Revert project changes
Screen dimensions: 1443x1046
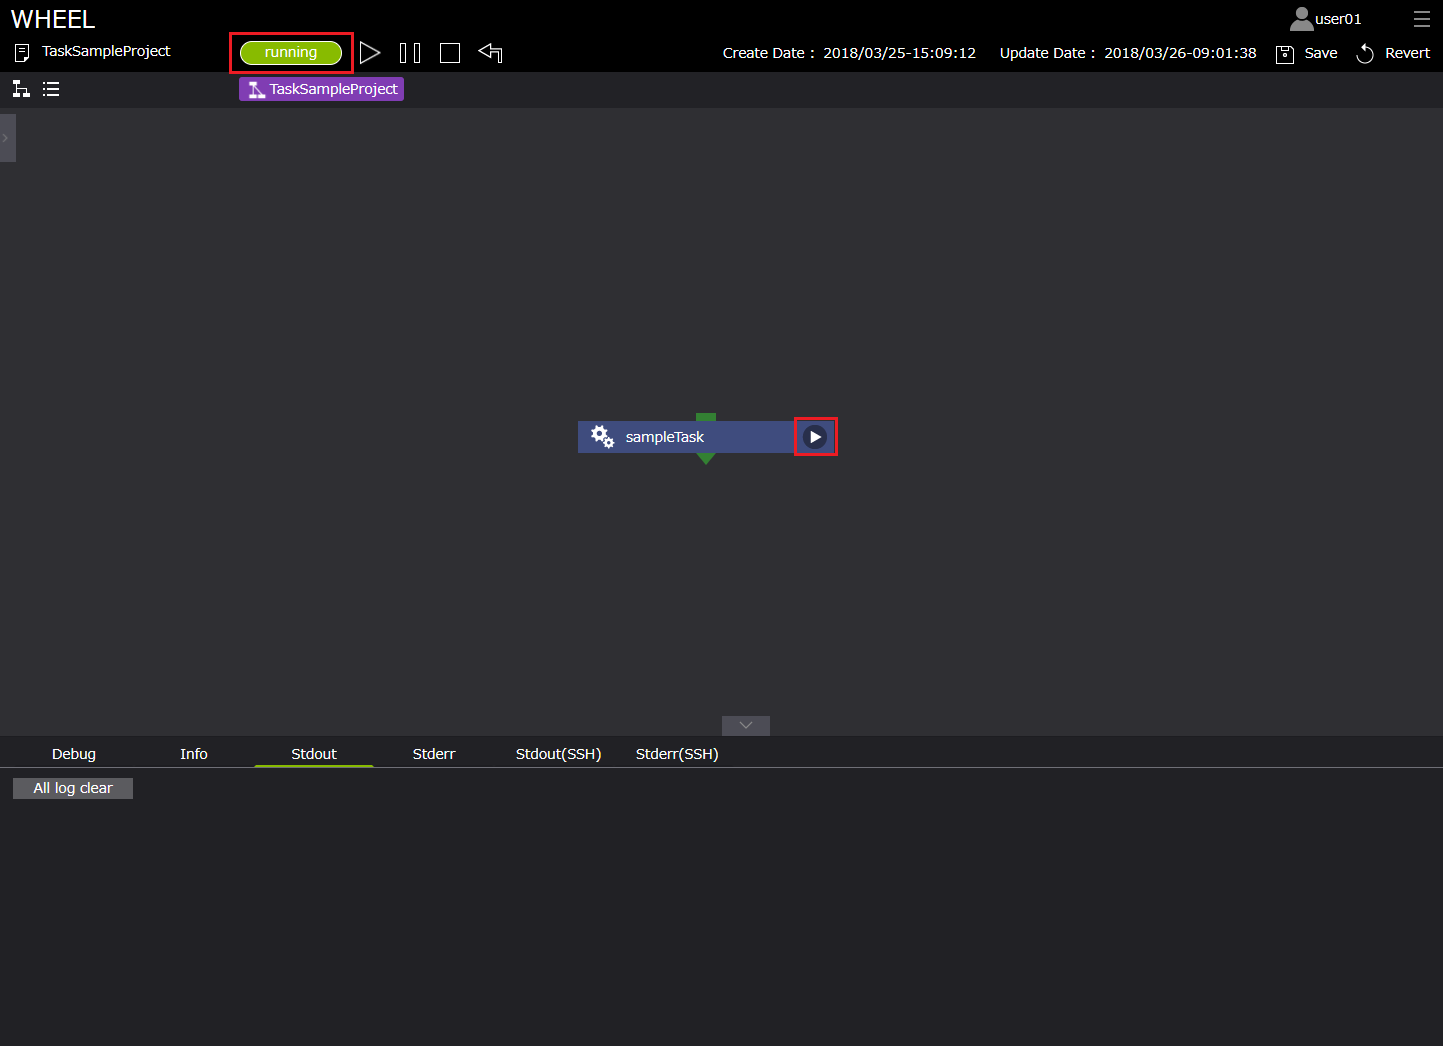pos(1365,54)
